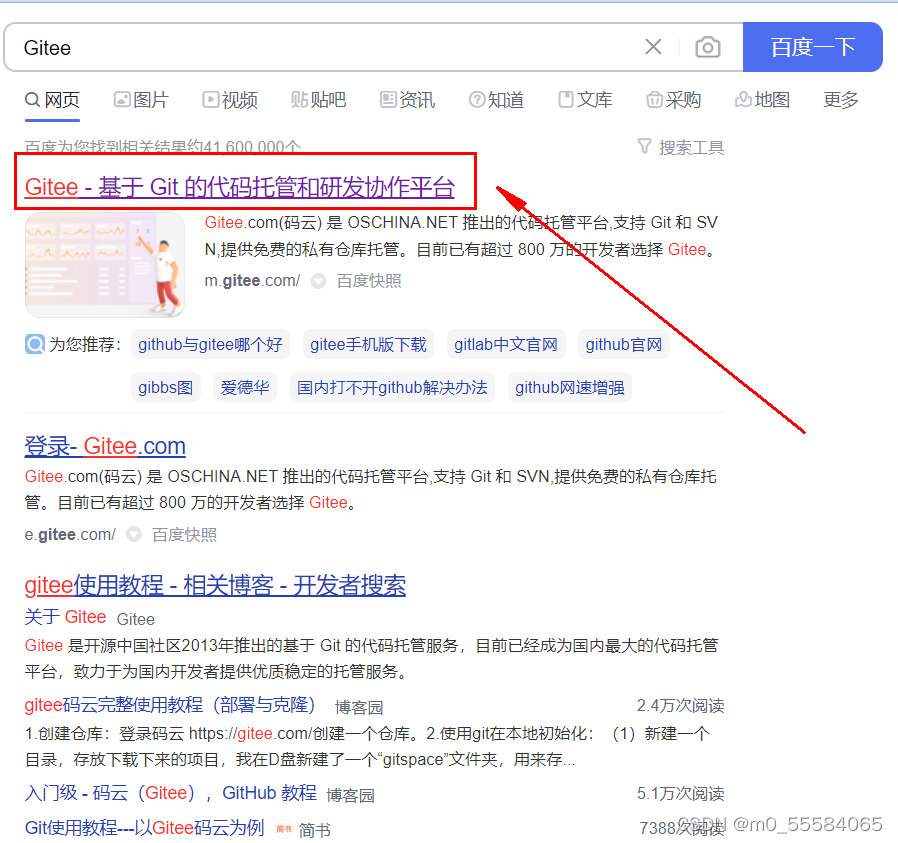Click the 博客园 label after GitHub 教程
The image size is (898, 843).
[350, 795]
